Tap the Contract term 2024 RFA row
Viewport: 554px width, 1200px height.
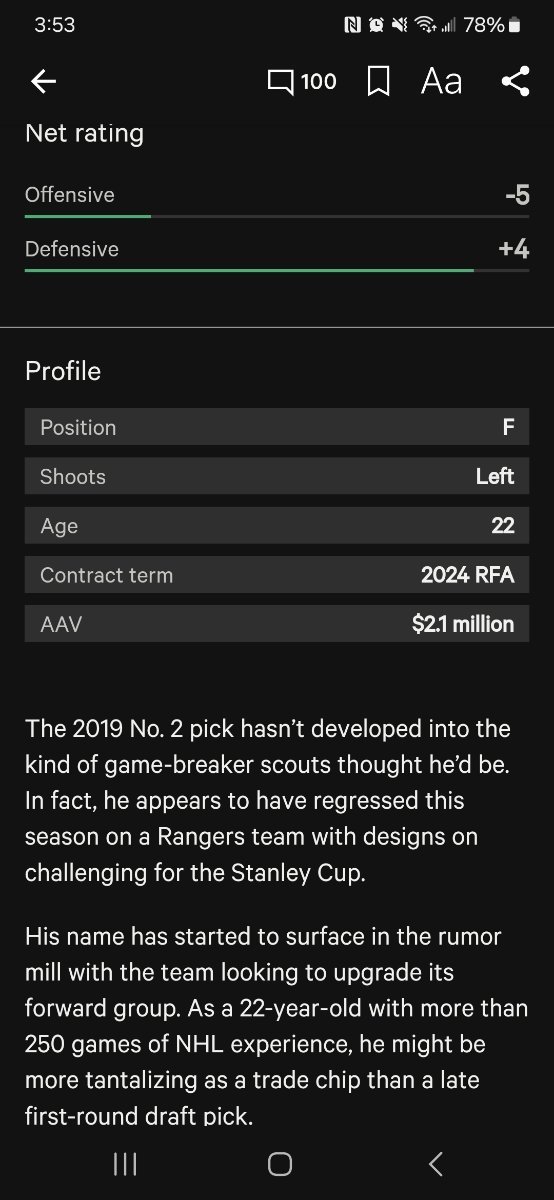click(x=277, y=575)
